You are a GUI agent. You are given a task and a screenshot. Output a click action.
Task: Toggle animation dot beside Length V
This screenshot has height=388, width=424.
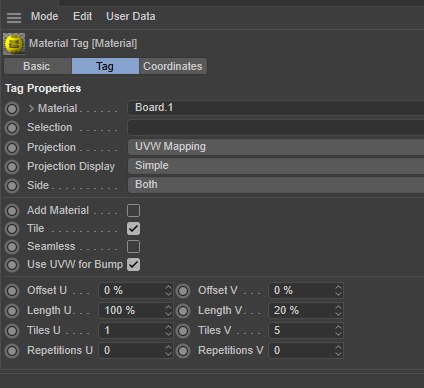[x=183, y=311]
